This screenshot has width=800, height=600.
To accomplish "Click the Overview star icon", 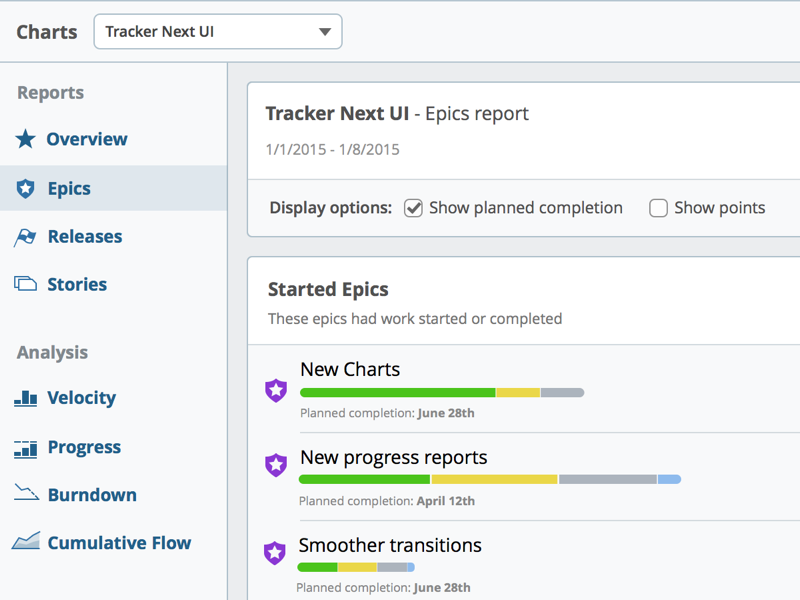I will pos(26,139).
